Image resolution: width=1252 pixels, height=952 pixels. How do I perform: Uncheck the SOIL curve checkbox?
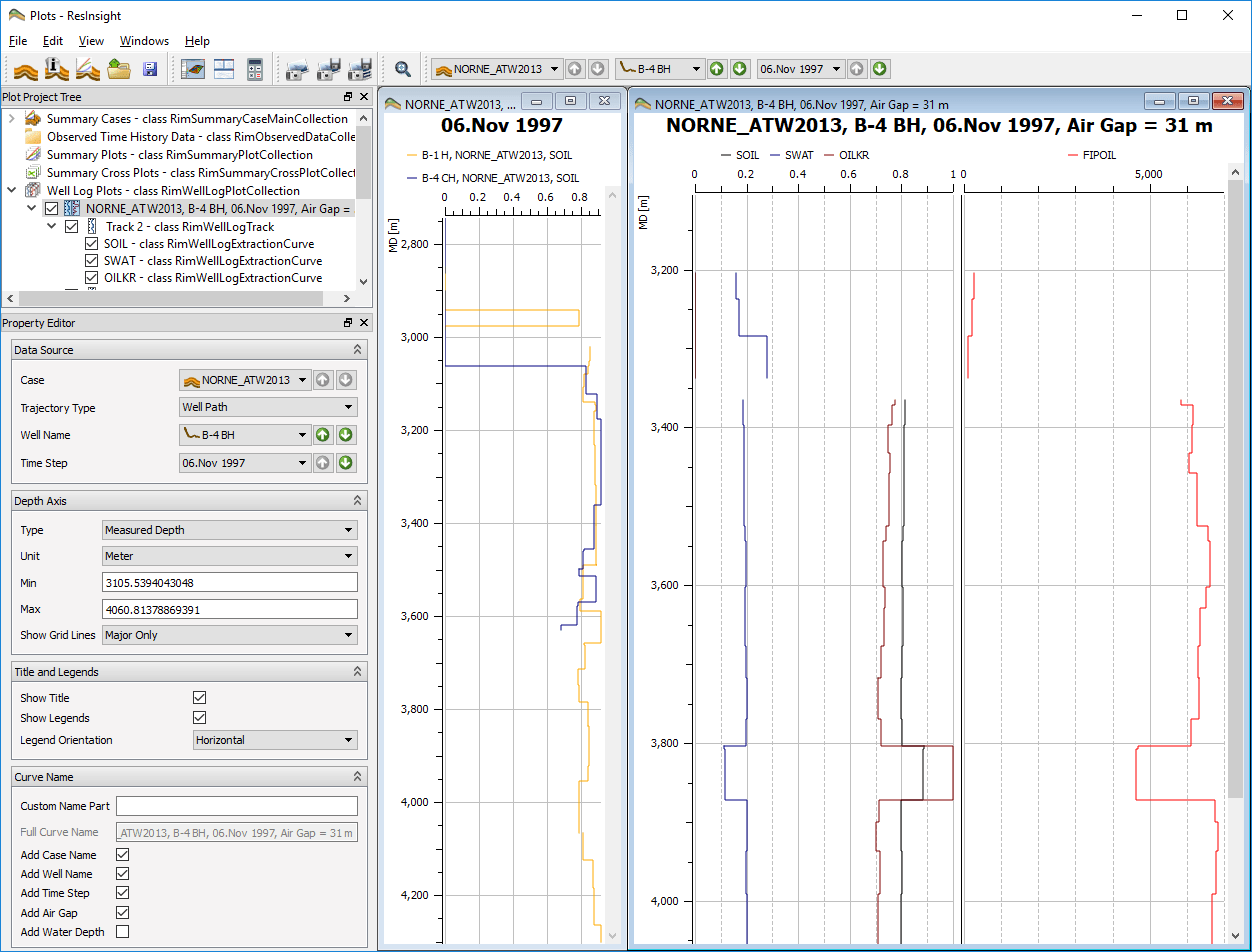[92, 244]
